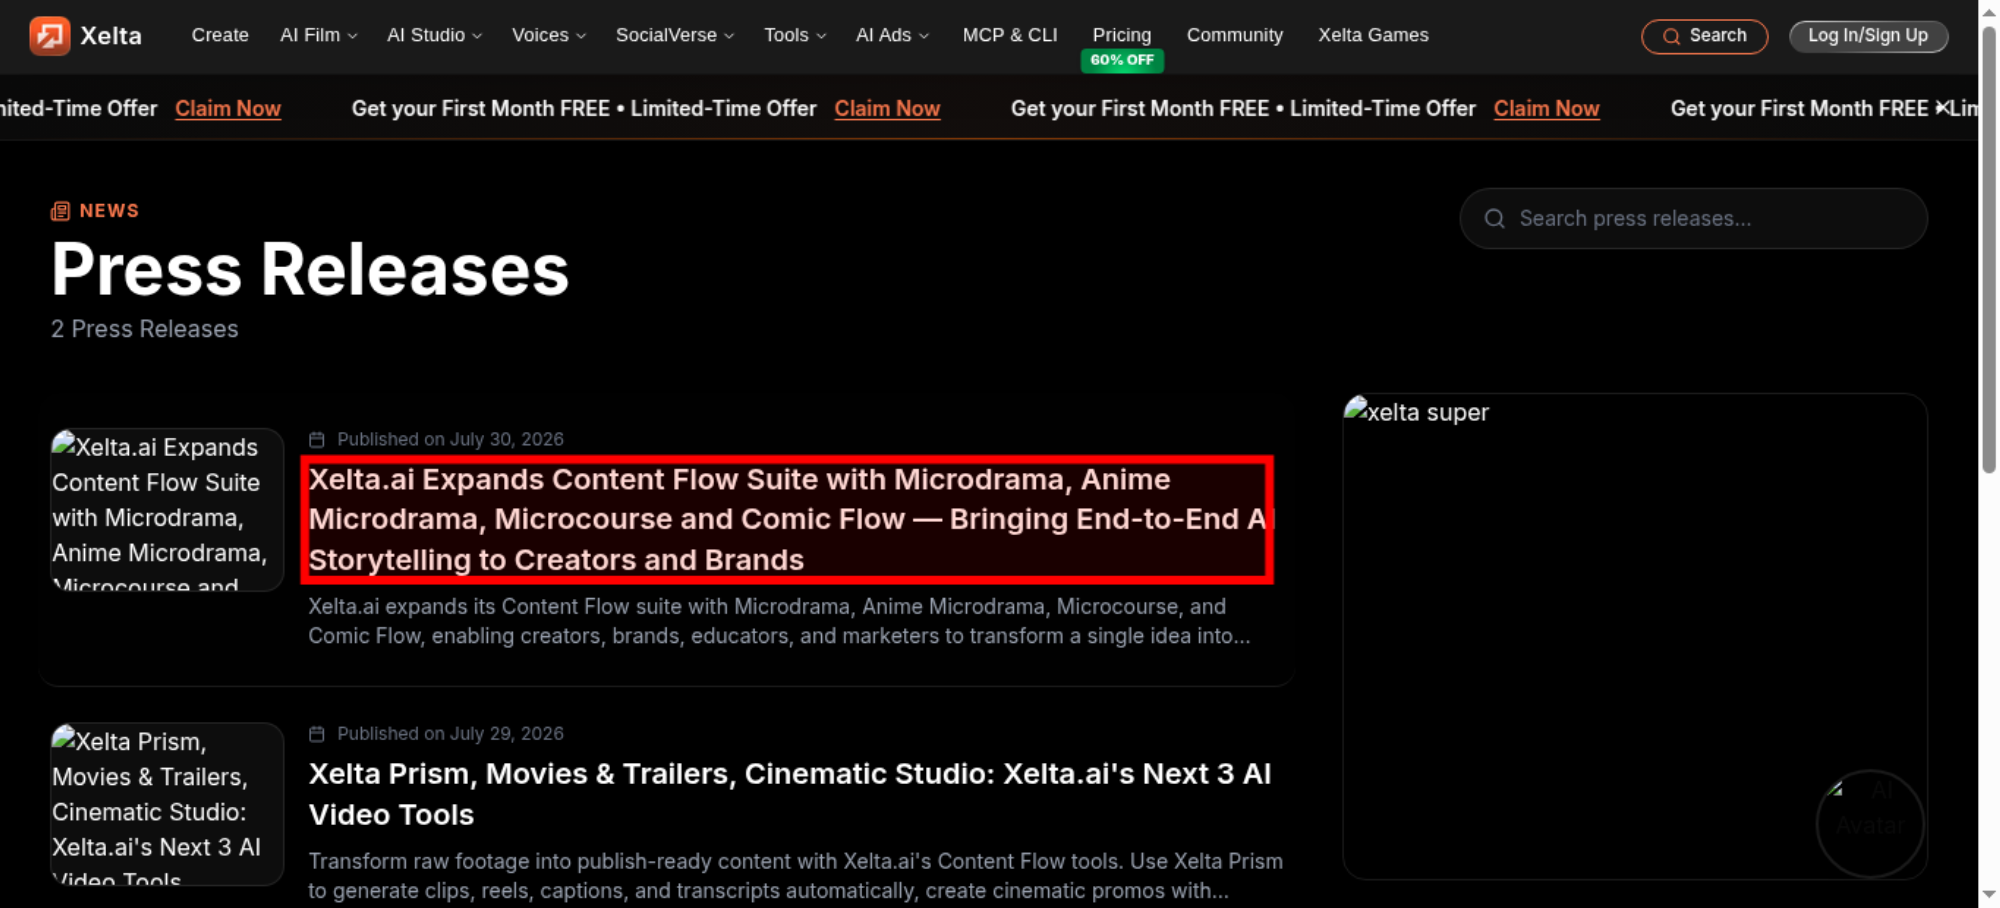Screen dimensions: 2000x908
Task: Visit the Community page
Action: coord(1235,35)
